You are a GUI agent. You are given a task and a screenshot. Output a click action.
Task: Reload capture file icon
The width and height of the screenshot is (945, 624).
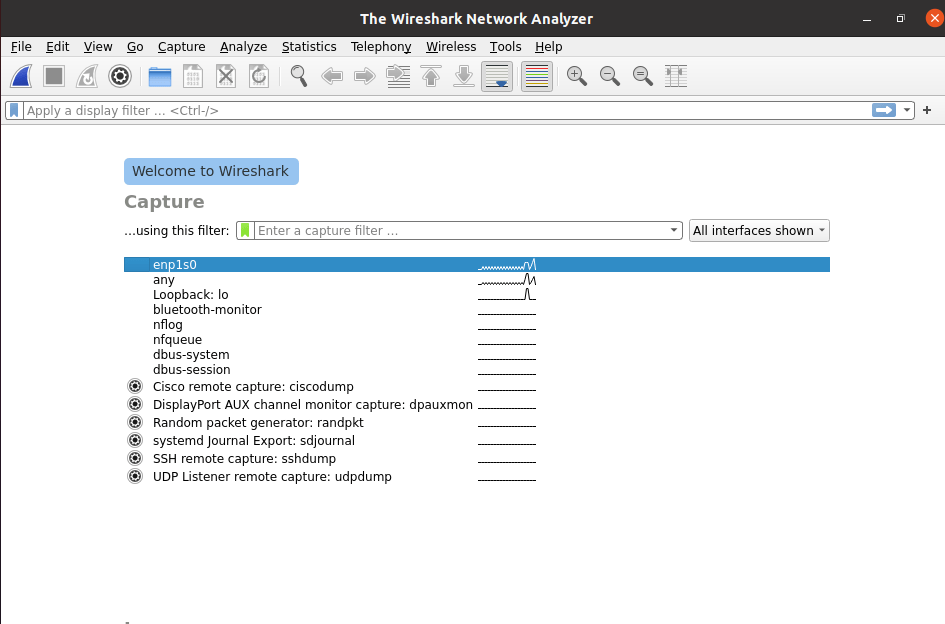pyautogui.click(x=259, y=77)
